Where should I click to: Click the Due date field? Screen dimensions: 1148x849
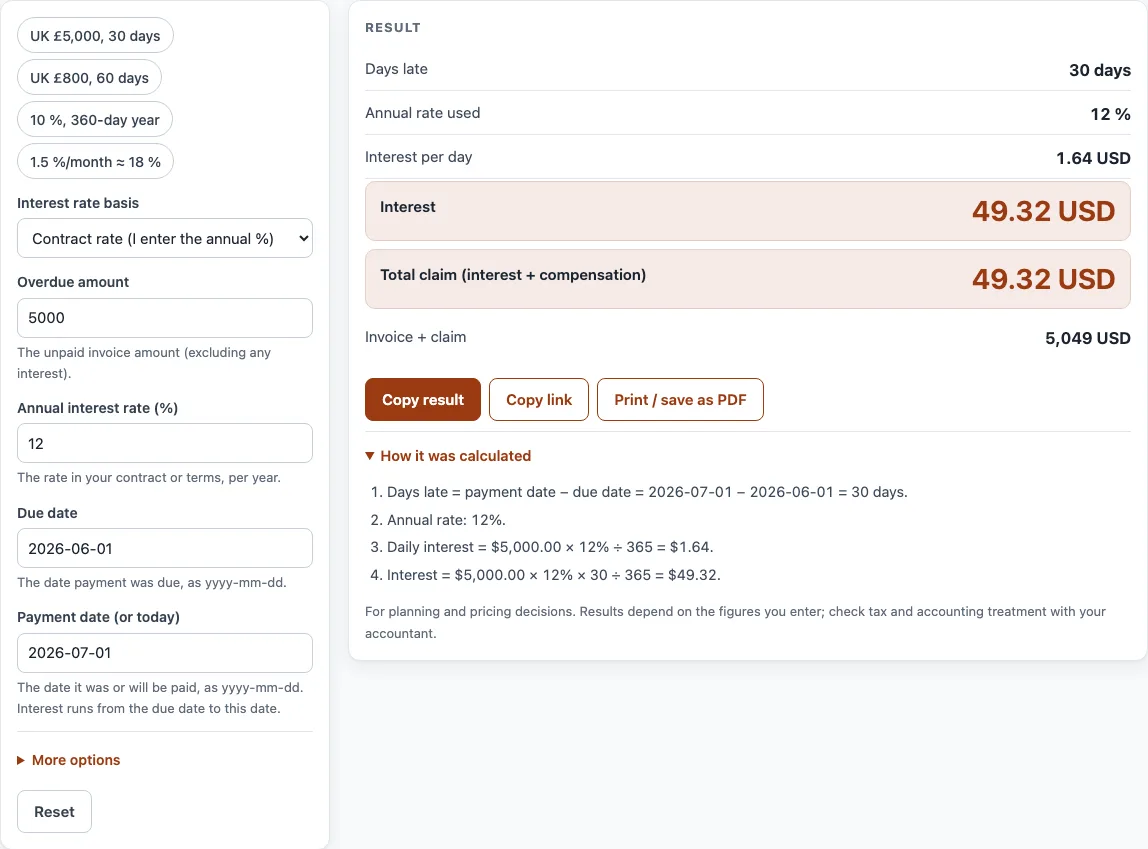click(x=165, y=548)
